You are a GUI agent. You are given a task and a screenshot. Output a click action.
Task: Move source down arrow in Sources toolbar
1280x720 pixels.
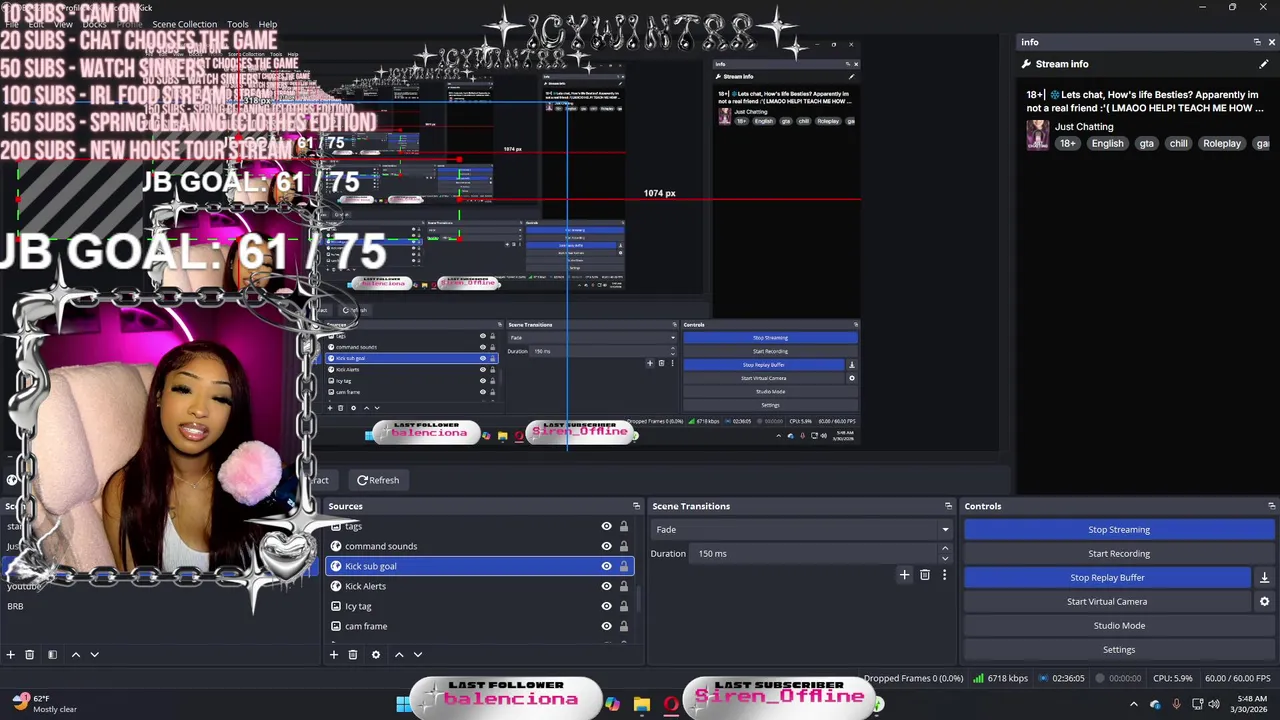coord(418,655)
